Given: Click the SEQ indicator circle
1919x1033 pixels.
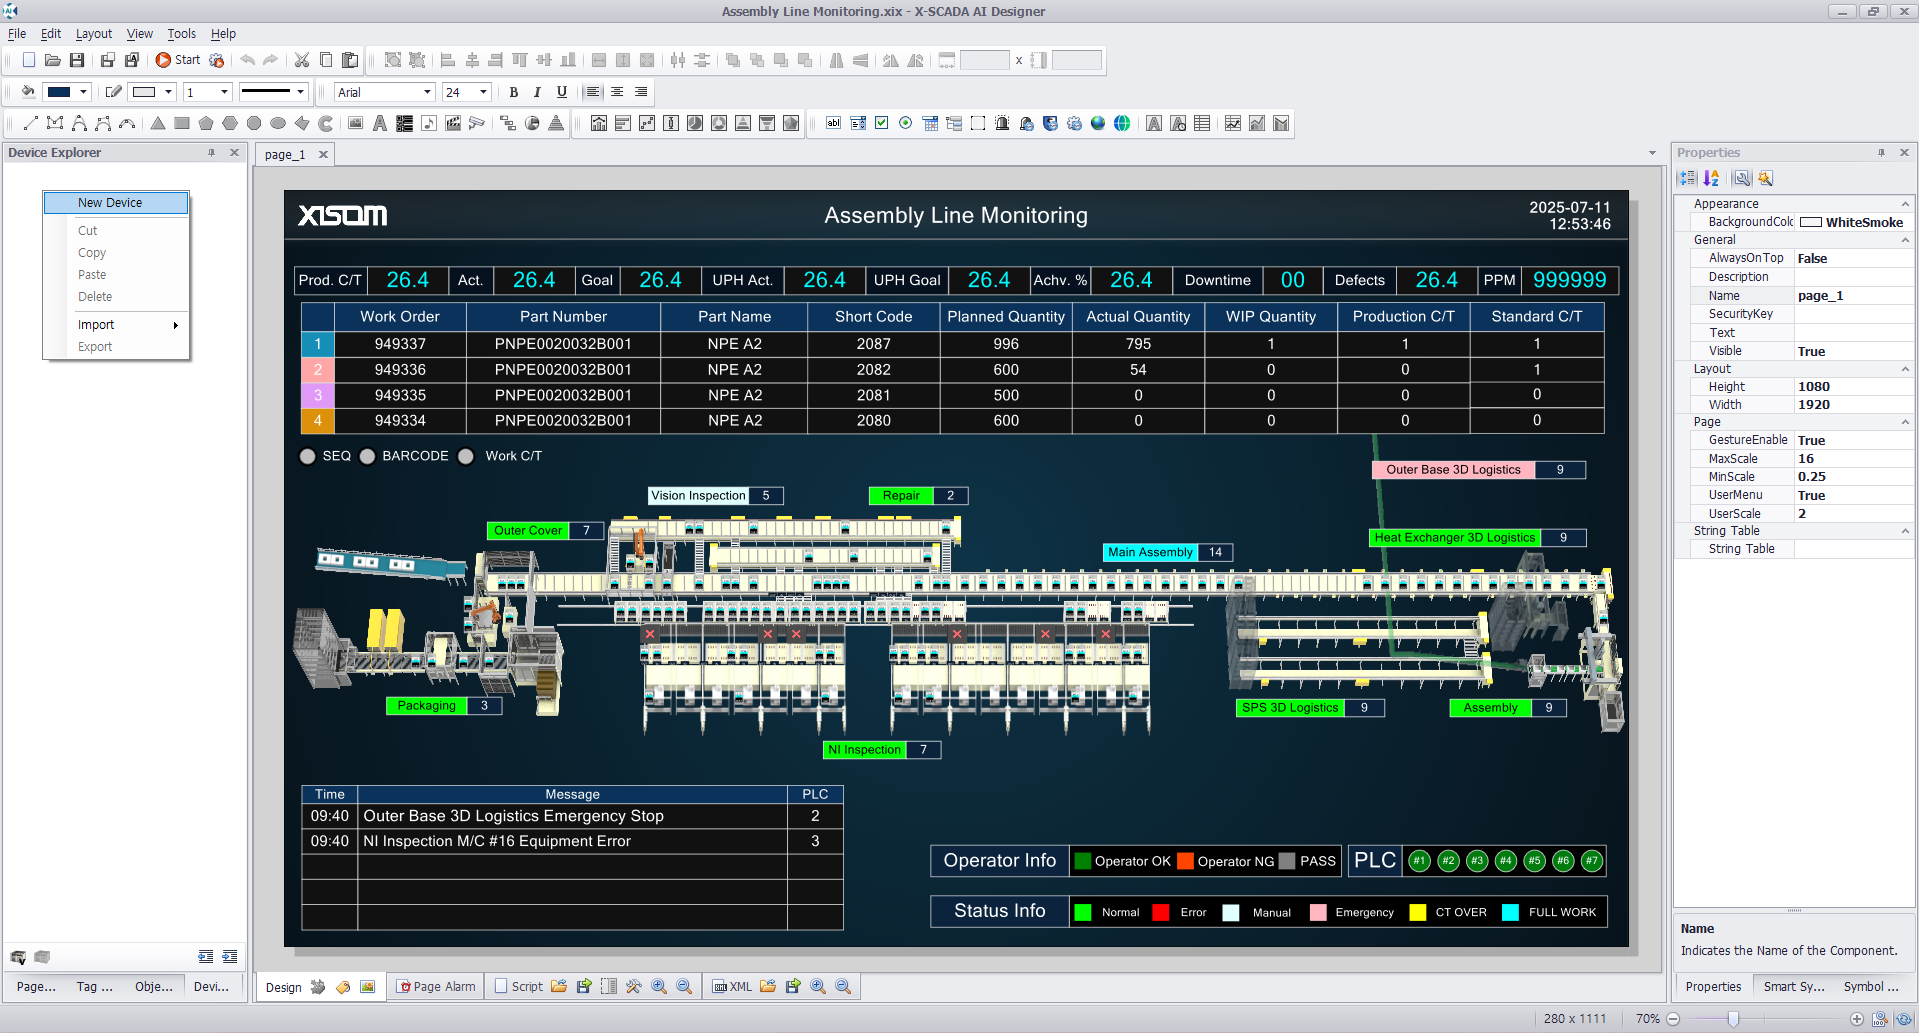Looking at the screenshot, I should (x=308, y=456).
